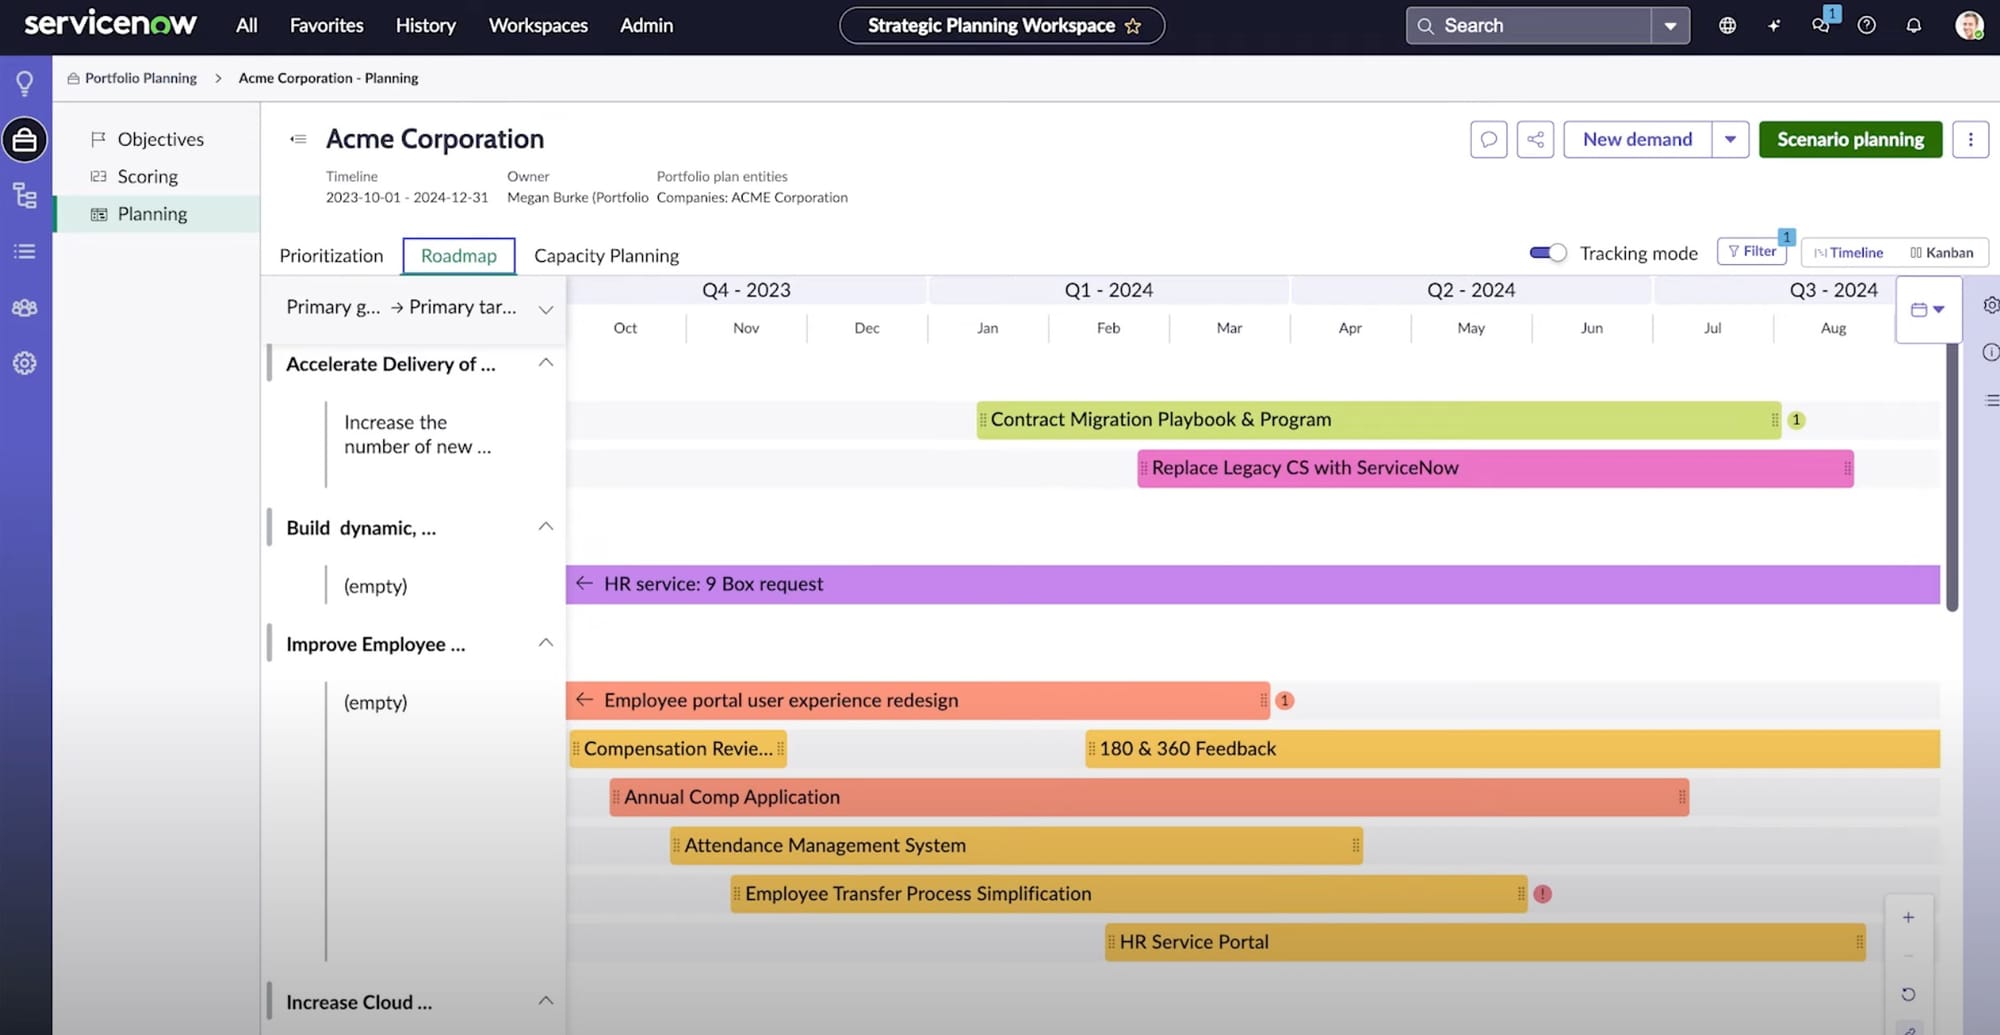Toggle Tracking mode switch
This screenshot has height=1035, width=2000.
(x=1548, y=253)
